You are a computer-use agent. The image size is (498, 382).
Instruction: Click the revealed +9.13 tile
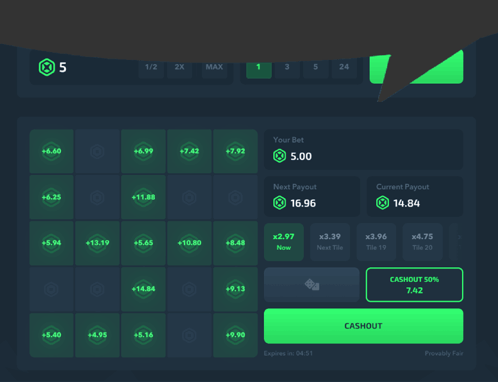235,289
